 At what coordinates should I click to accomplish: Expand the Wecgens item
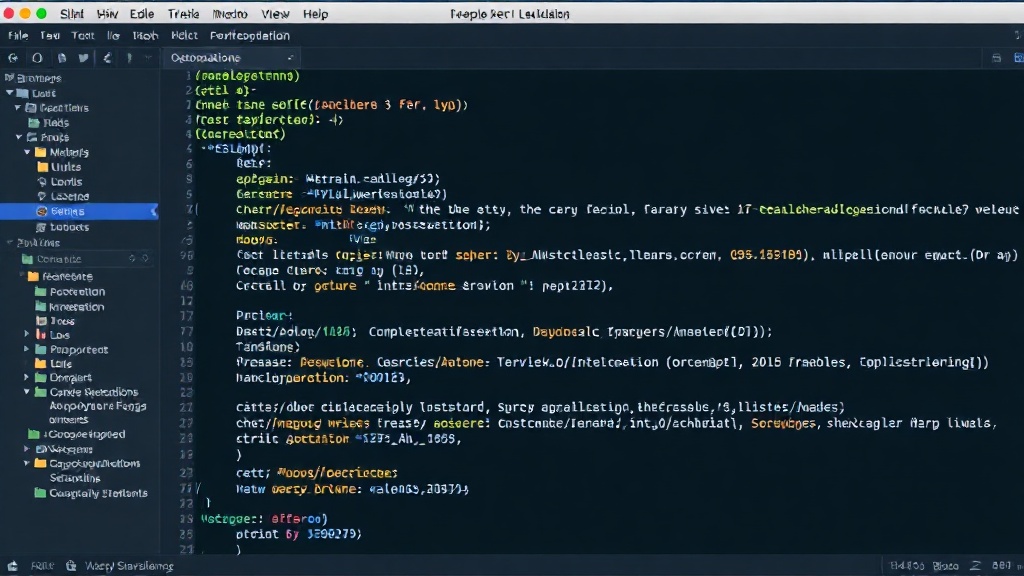27,449
